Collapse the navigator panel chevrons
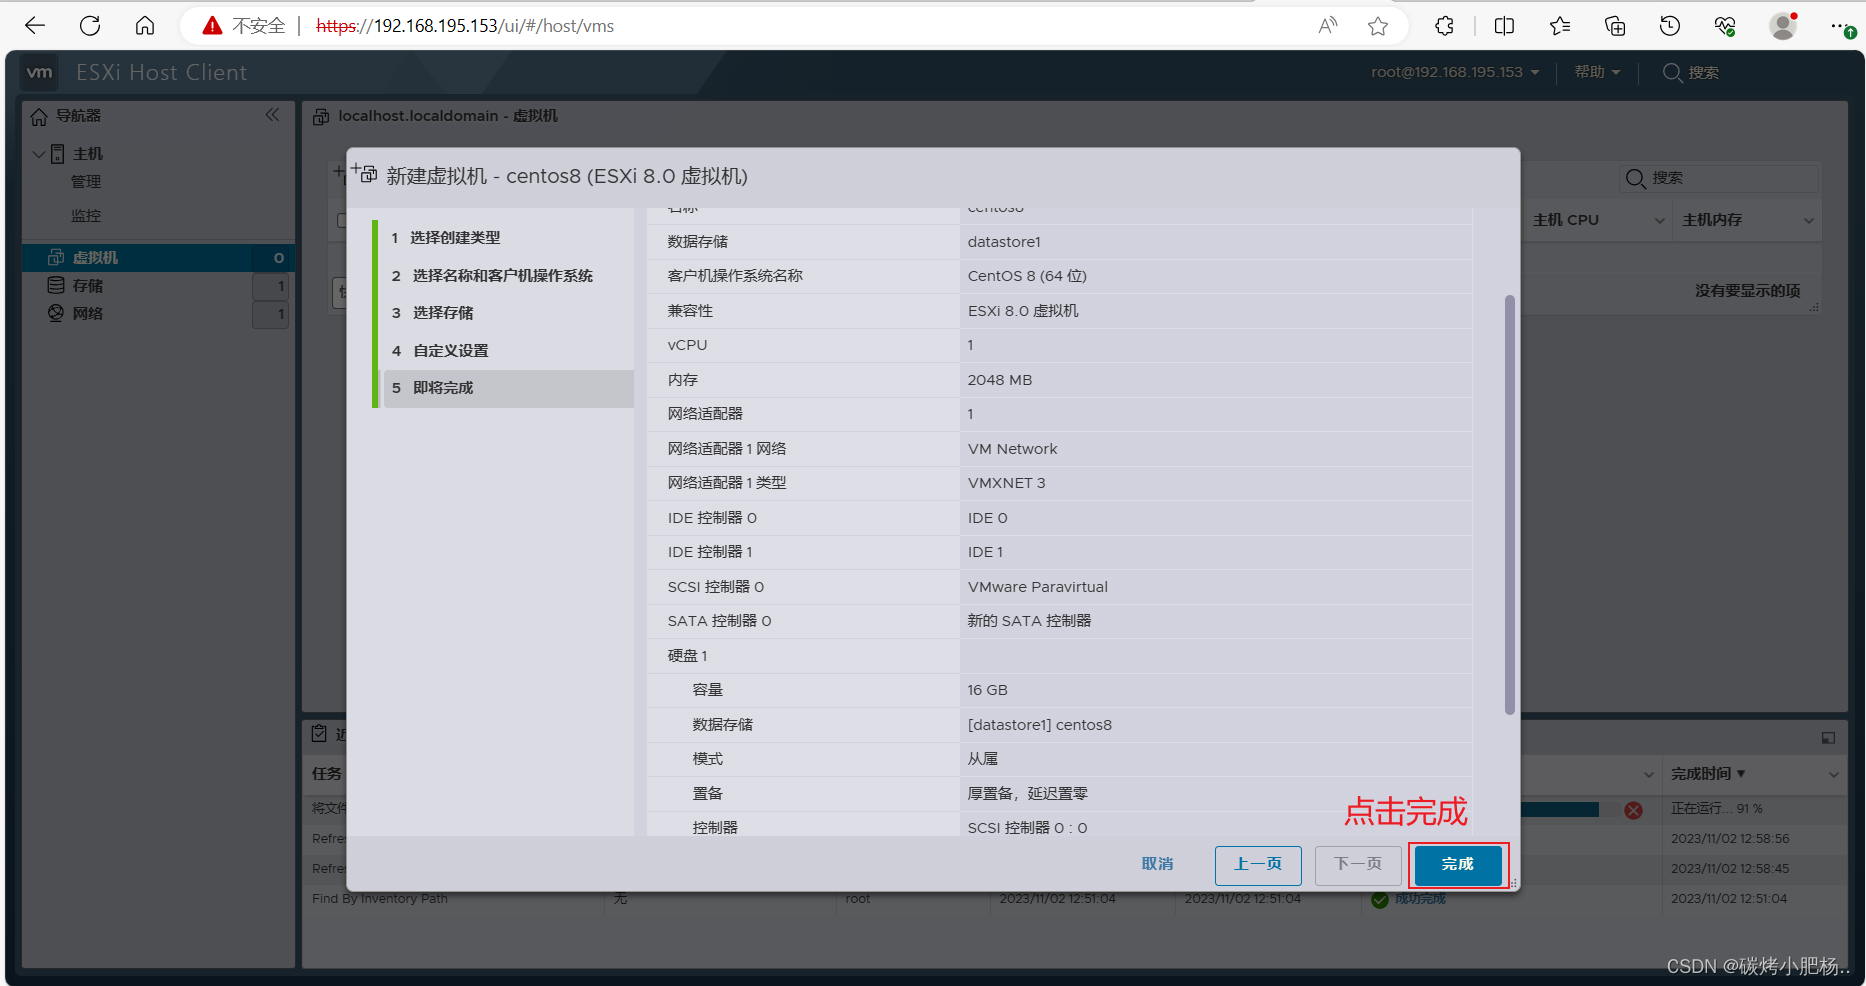The image size is (1866, 986). [272, 115]
